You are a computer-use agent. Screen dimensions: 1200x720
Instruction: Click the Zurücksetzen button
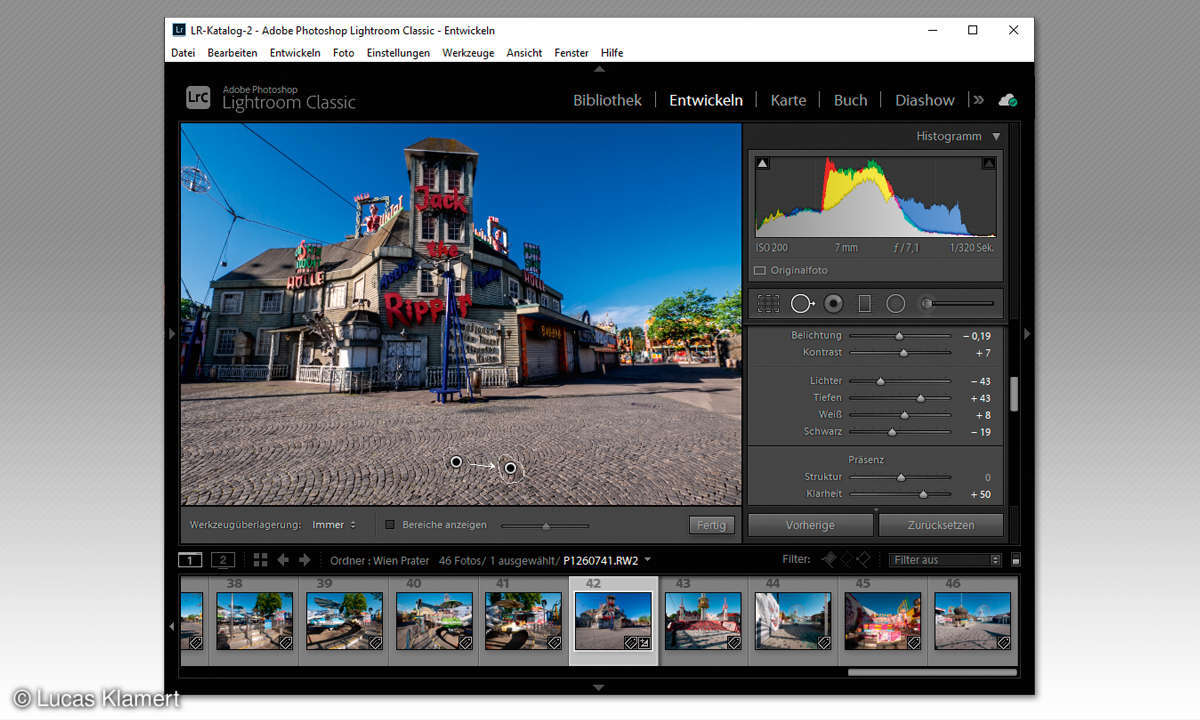point(940,524)
